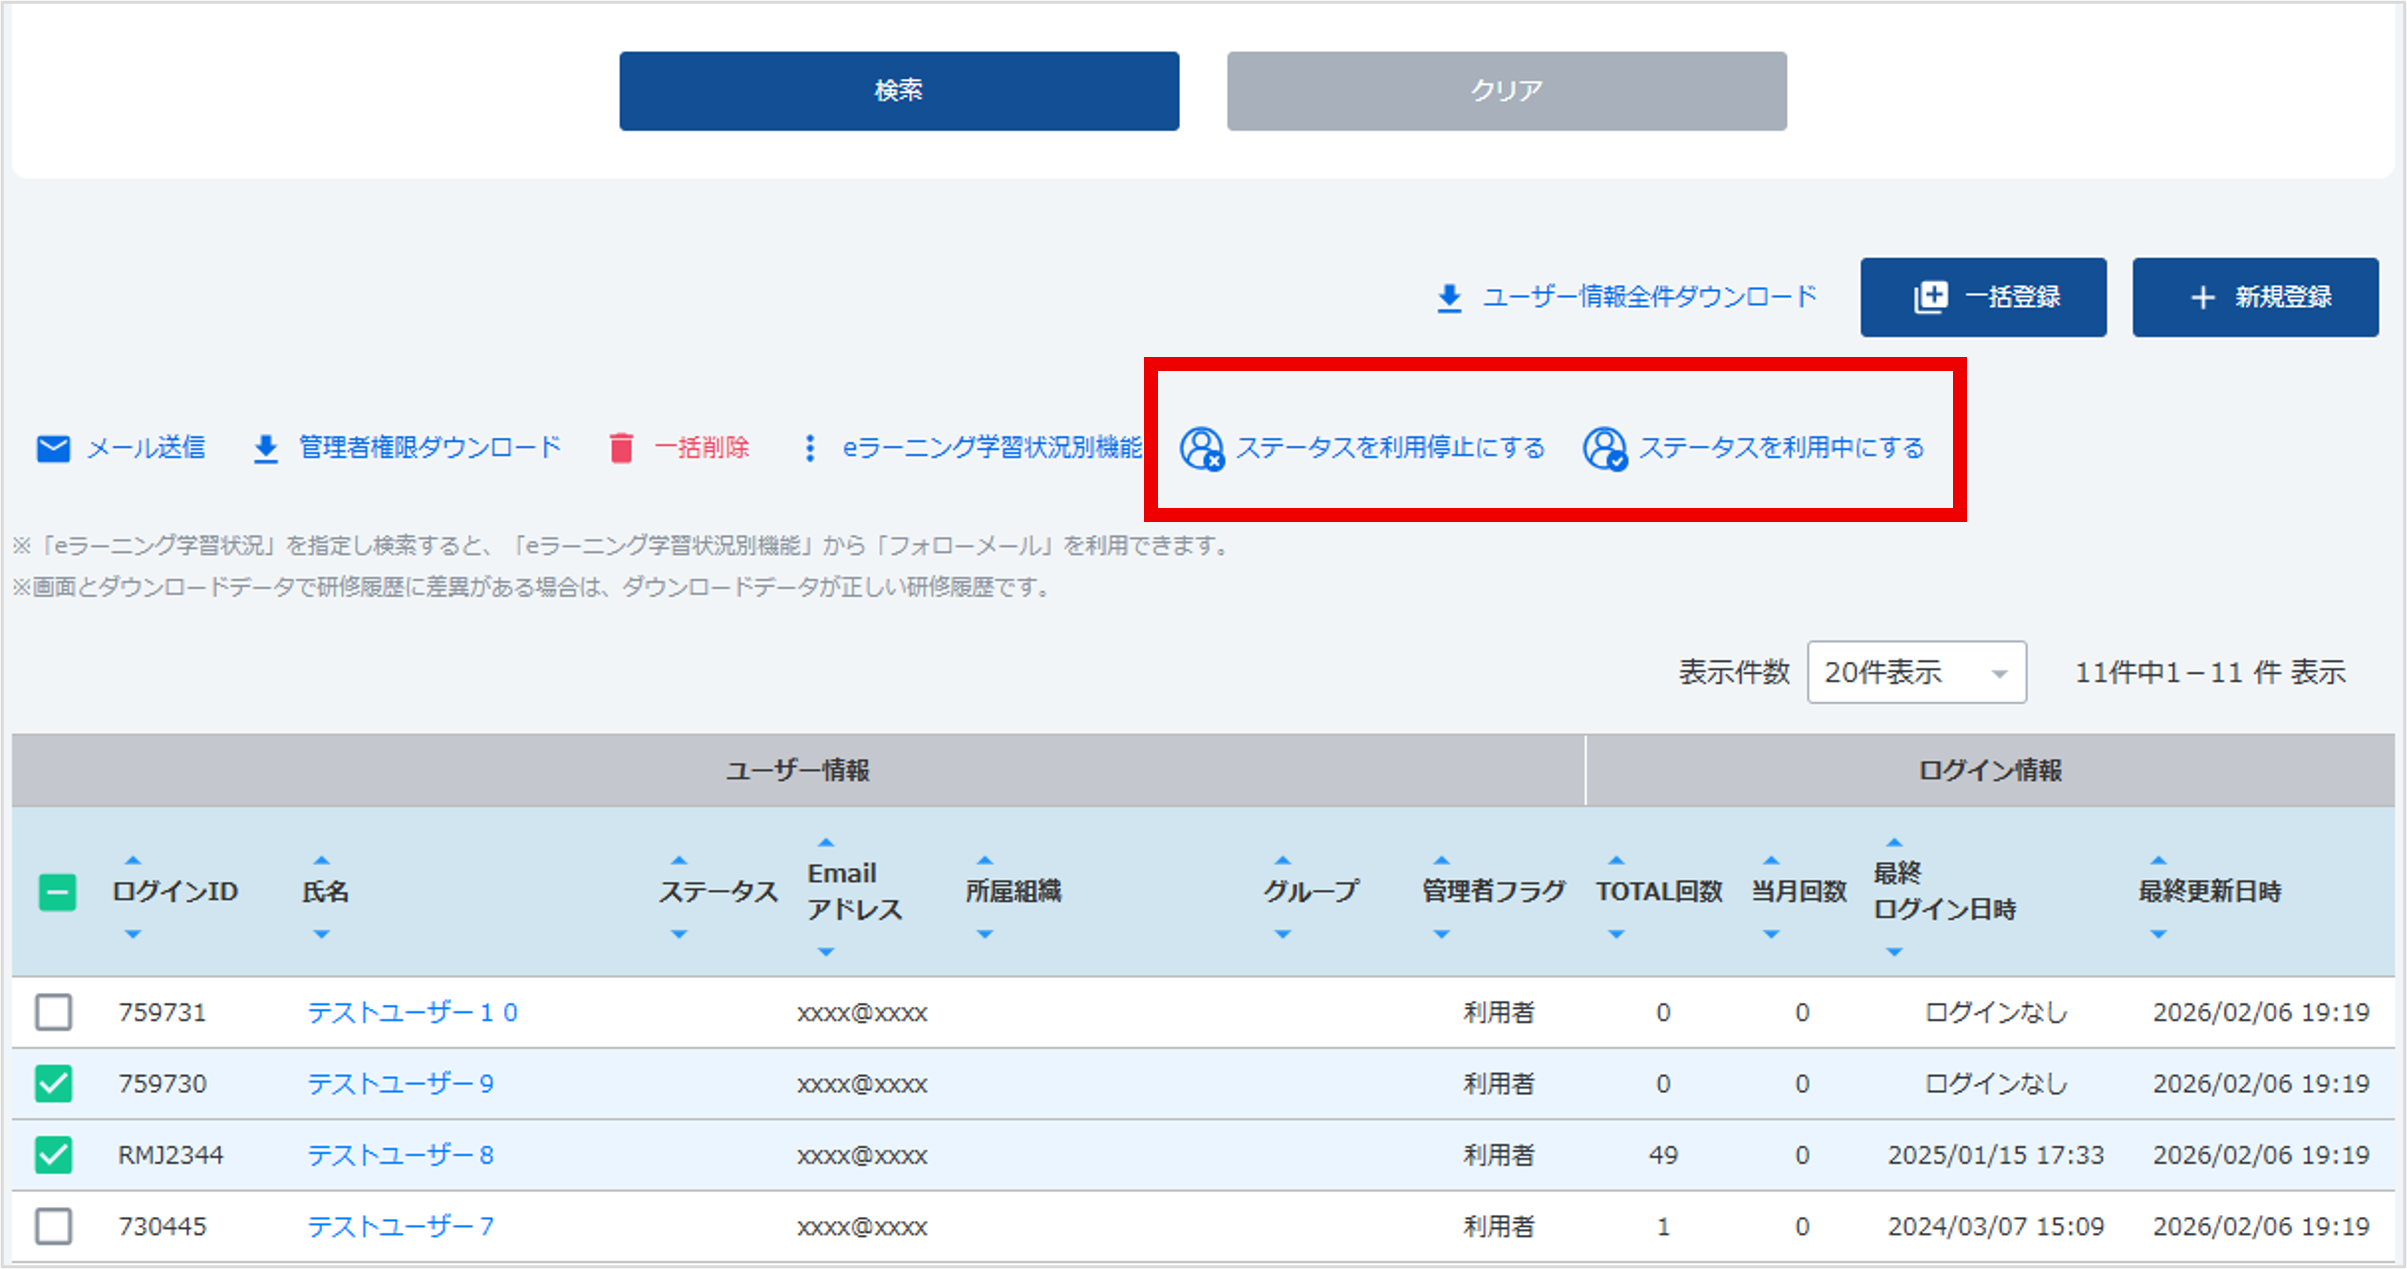
Task: Open the テストユーザー8 name link
Action: click(x=400, y=1155)
